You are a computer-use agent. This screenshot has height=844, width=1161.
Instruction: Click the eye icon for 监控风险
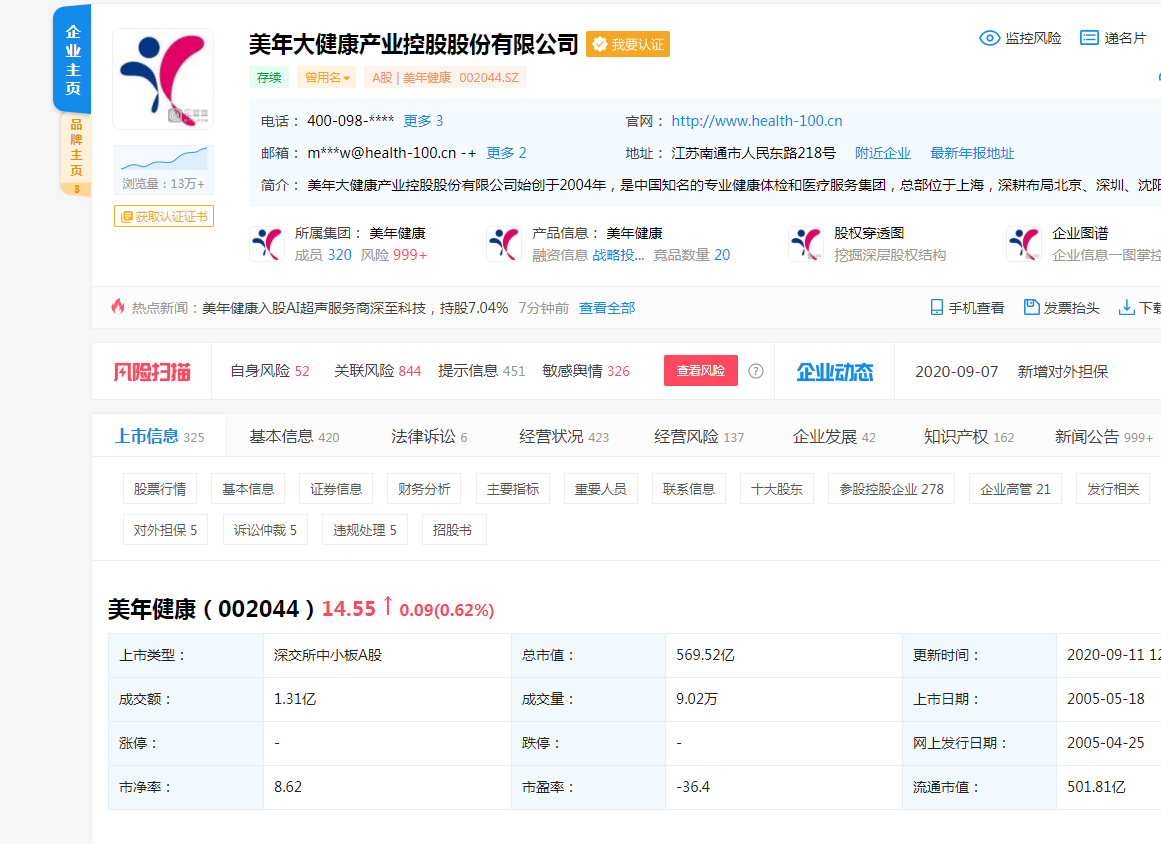(989, 38)
